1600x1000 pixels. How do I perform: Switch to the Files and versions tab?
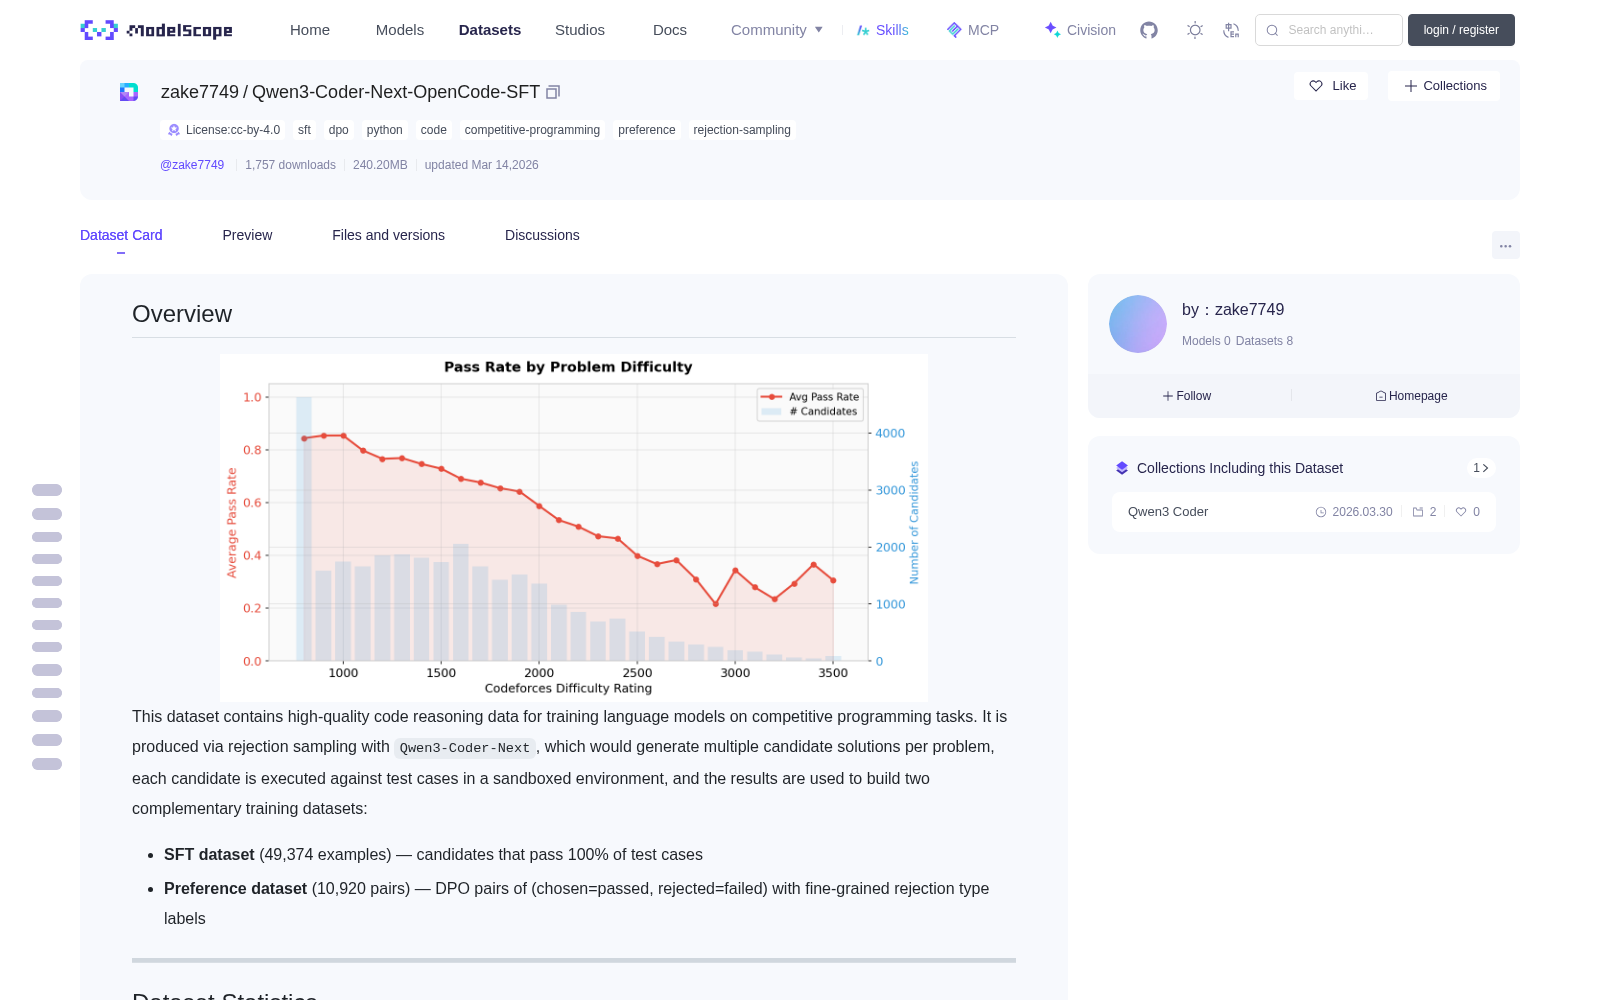tap(388, 235)
